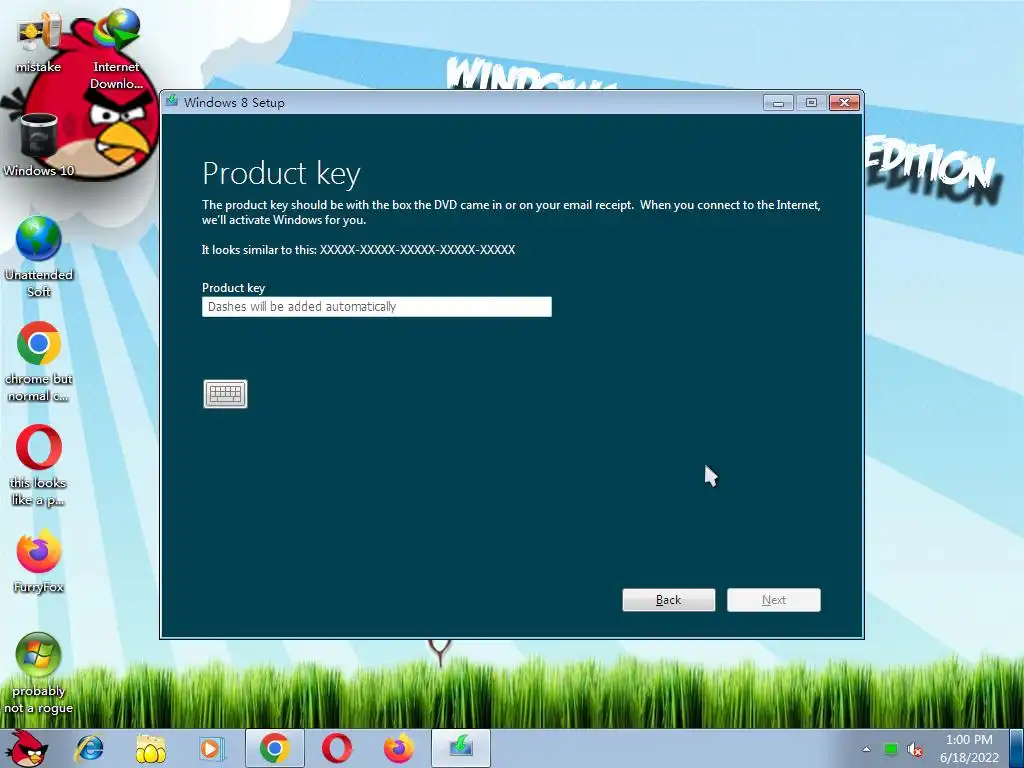The width and height of the screenshot is (1024, 768).
Task: Click the Windows 8 Setup title icon
Action: tap(172, 101)
